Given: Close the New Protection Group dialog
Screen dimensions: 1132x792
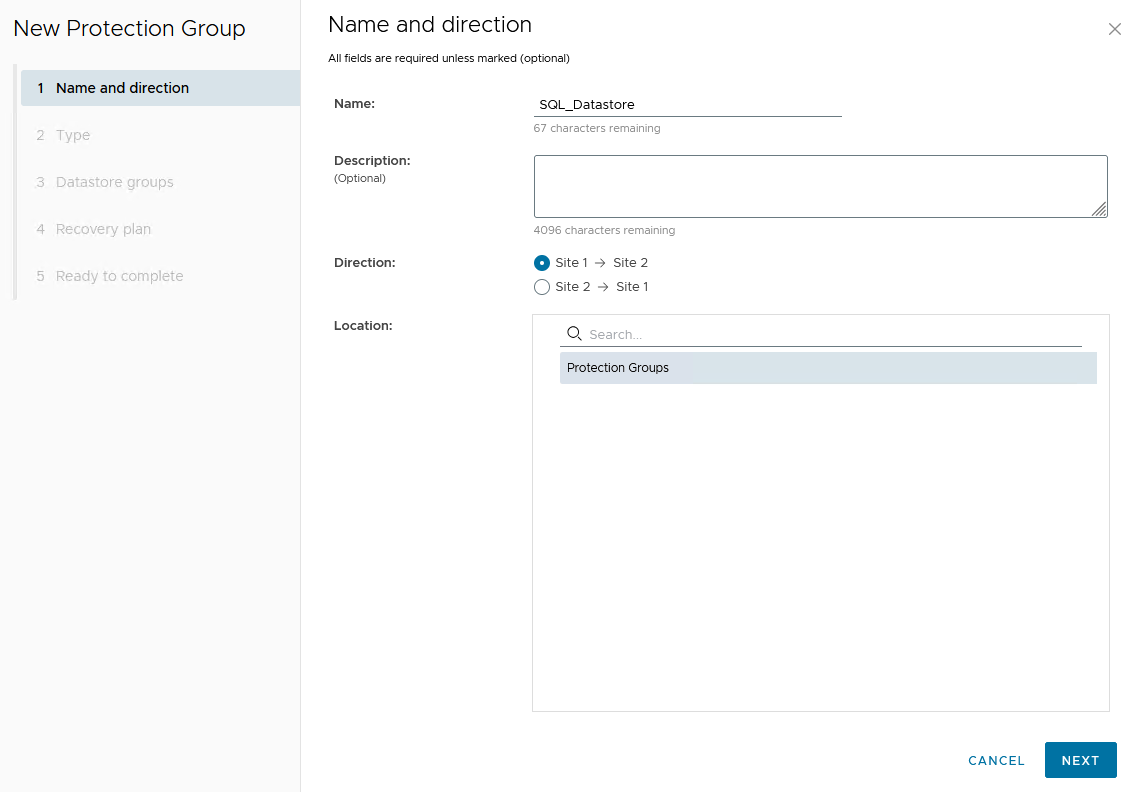Looking at the screenshot, I should 1114,30.
